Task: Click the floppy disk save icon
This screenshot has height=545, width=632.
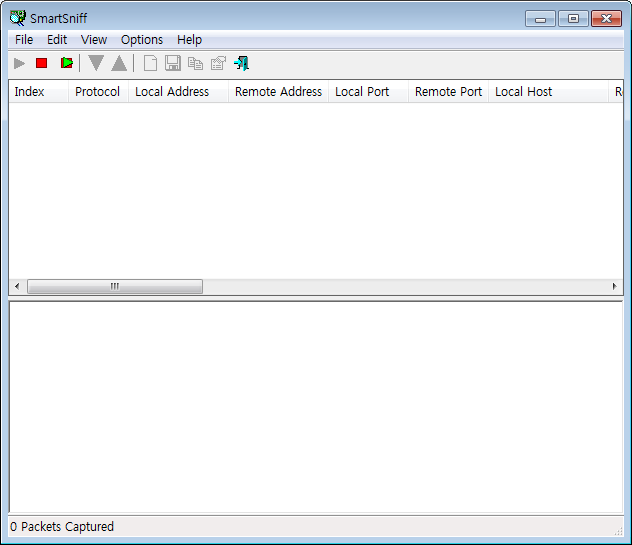Action: (x=173, y=63)
